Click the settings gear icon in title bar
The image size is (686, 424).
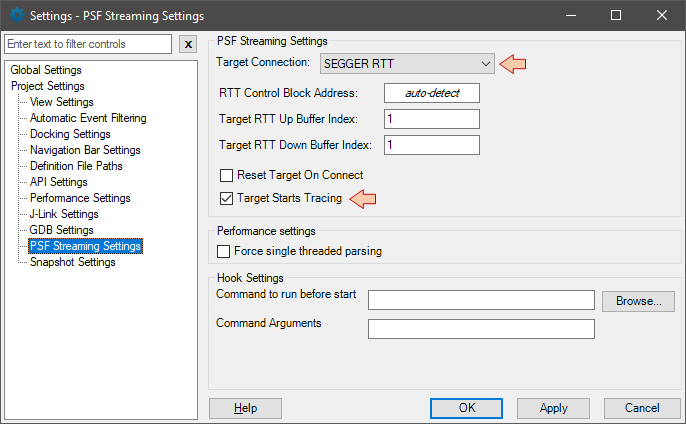click(x=16, y=15)
